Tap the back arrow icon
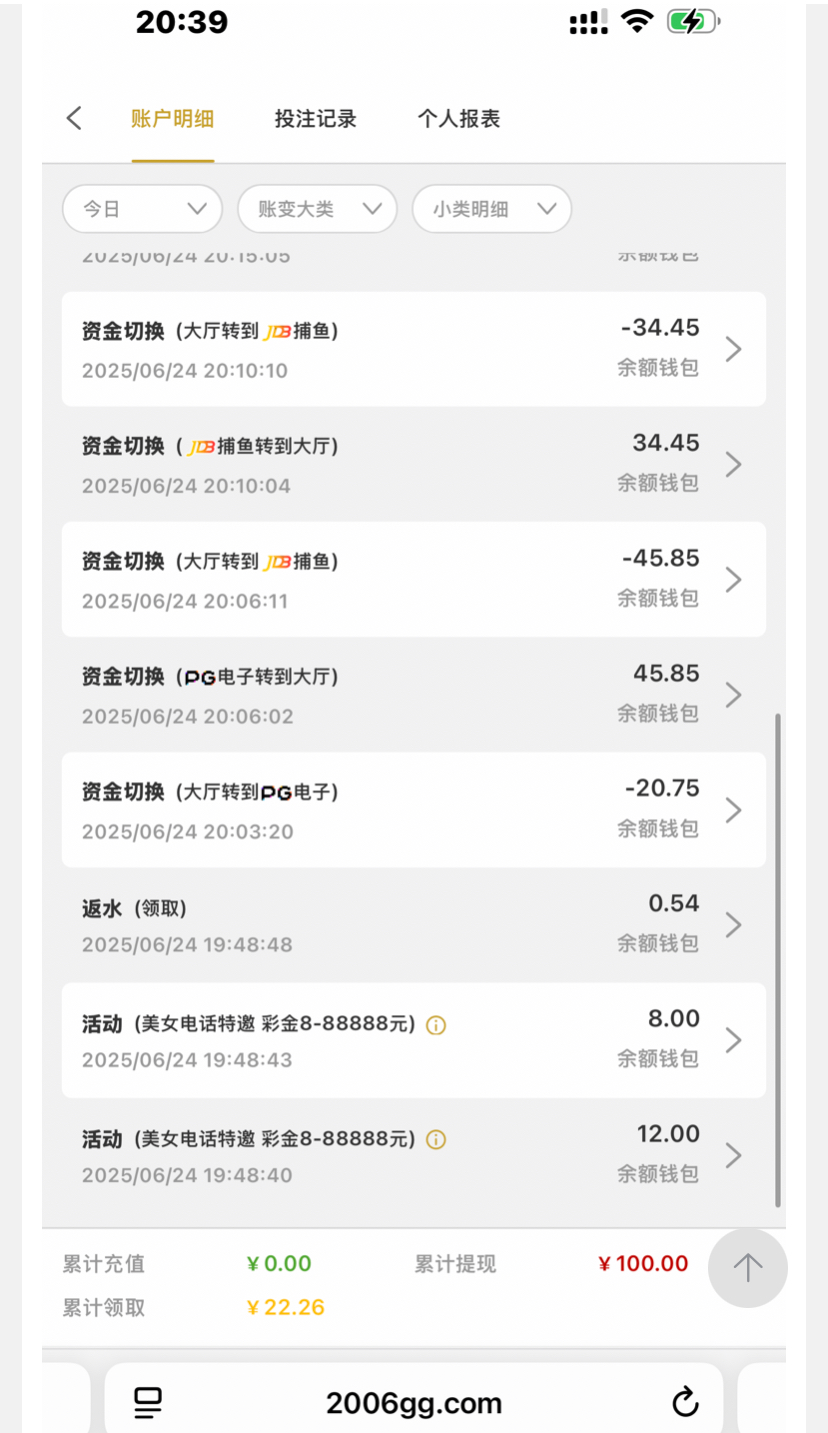Viewport: 828px width, 1433px height. 74,119
